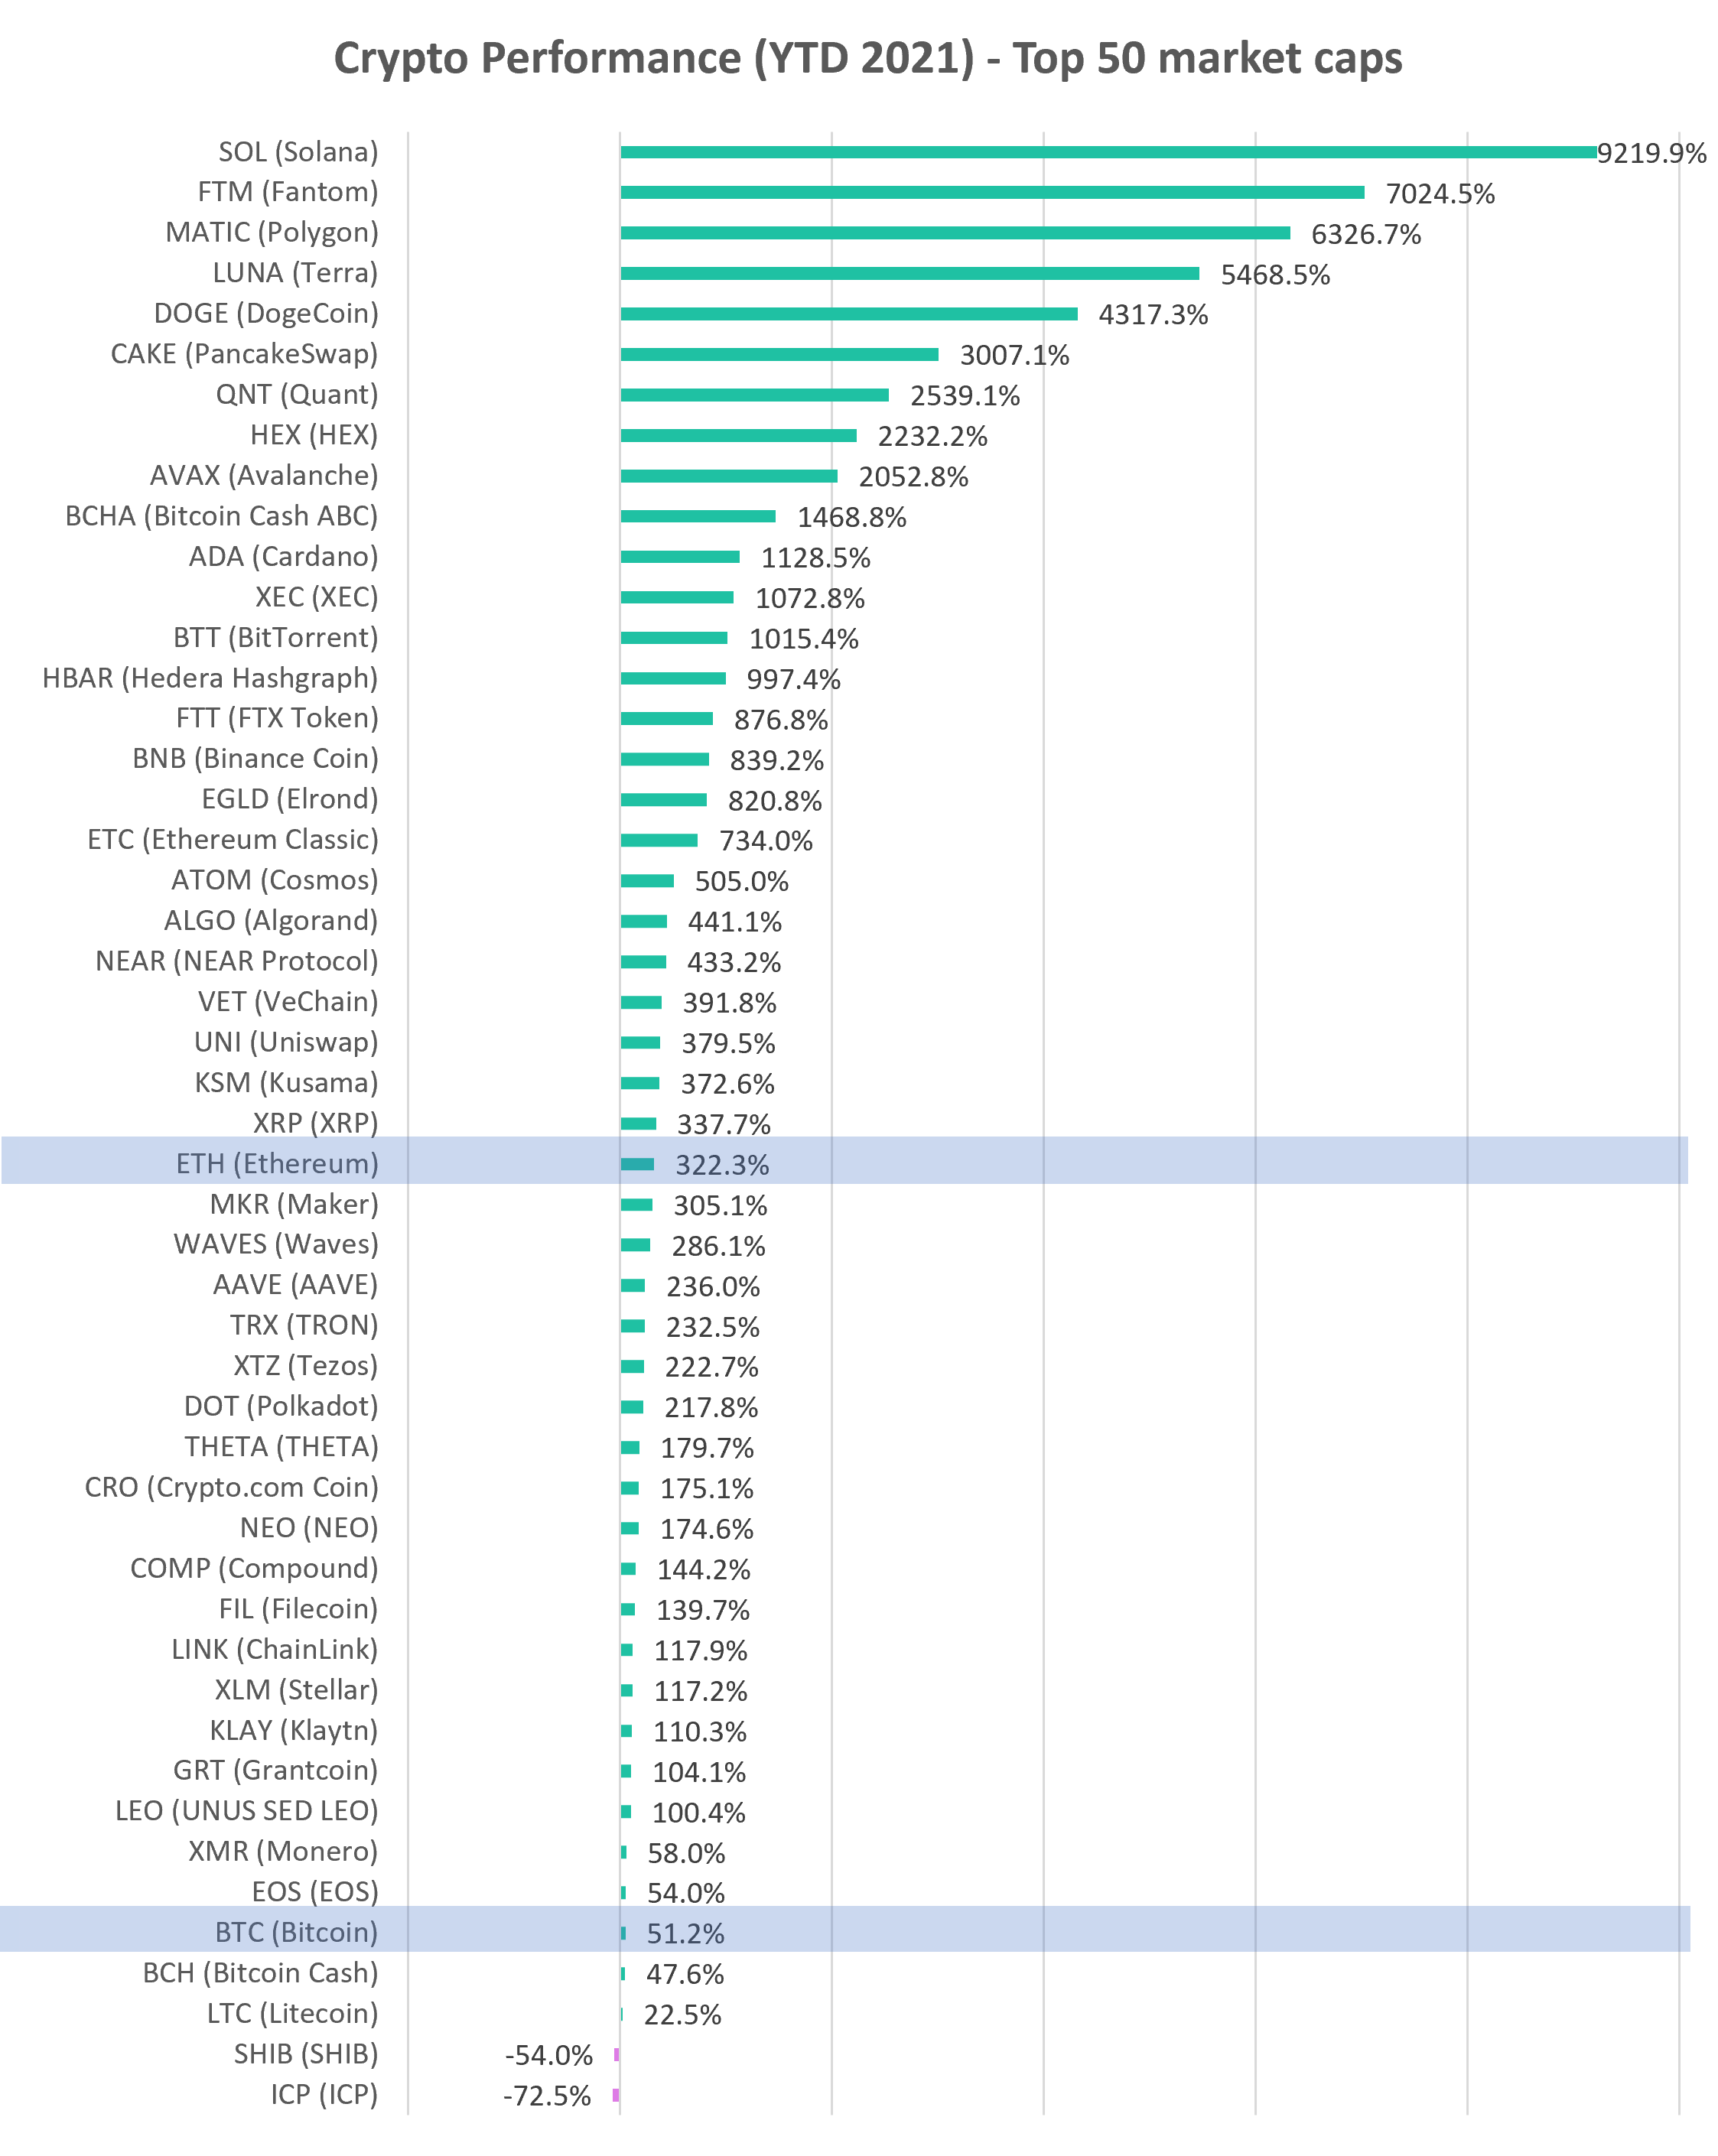Click the 'BNB (Binance Coin)' label

click(x=255, y=759)
